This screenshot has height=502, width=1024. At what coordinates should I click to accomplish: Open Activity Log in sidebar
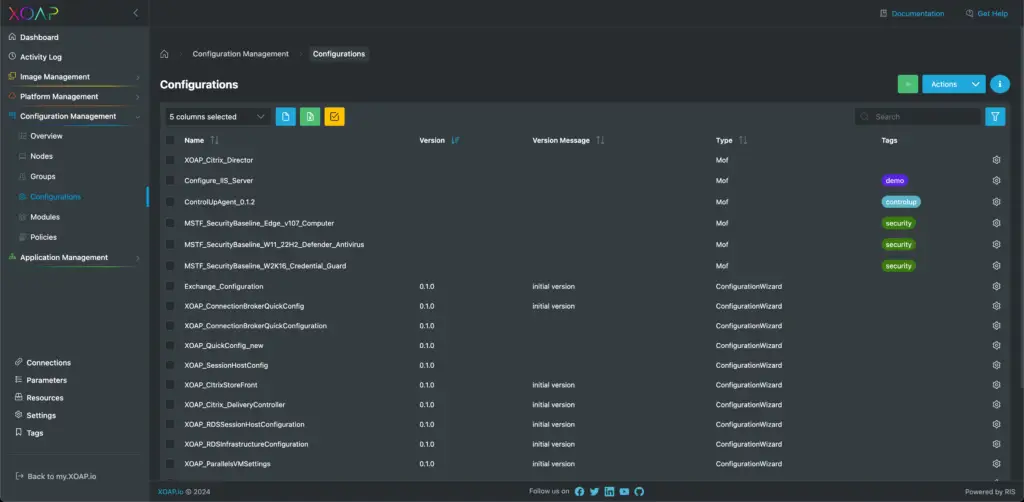(x=40, y=57)
